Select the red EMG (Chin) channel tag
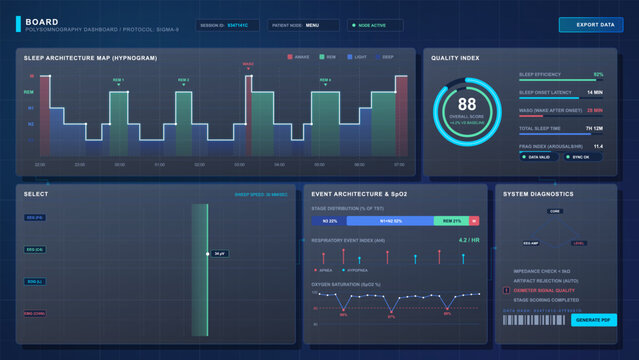 [35, 314]
